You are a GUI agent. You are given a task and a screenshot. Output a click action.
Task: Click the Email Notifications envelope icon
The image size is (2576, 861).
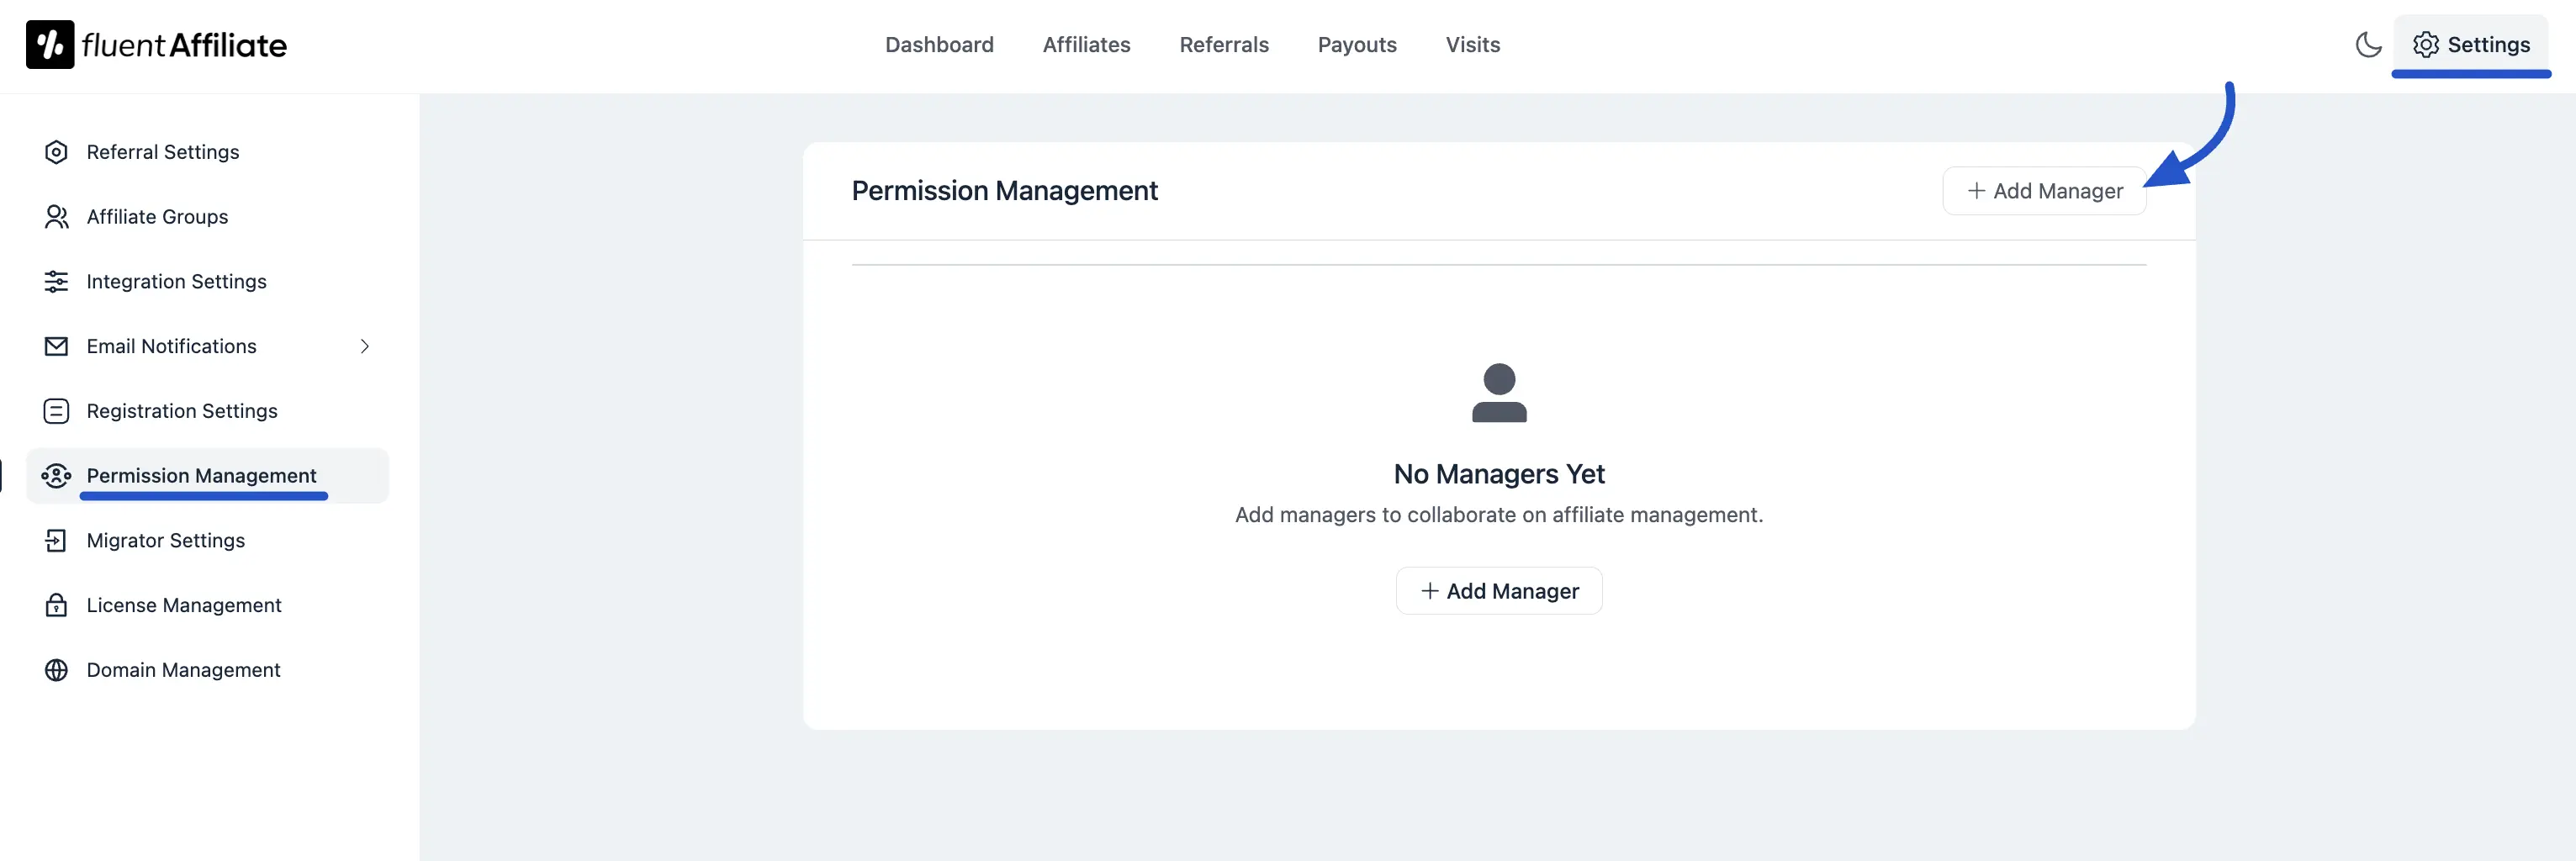[x=56, y=346]
